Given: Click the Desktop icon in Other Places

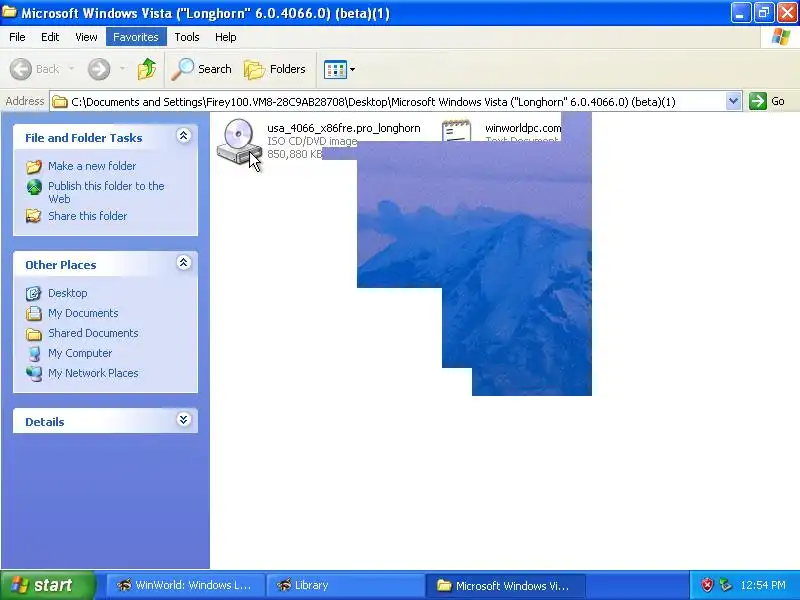Looking at the screenshot, I should tap(34, 293).
